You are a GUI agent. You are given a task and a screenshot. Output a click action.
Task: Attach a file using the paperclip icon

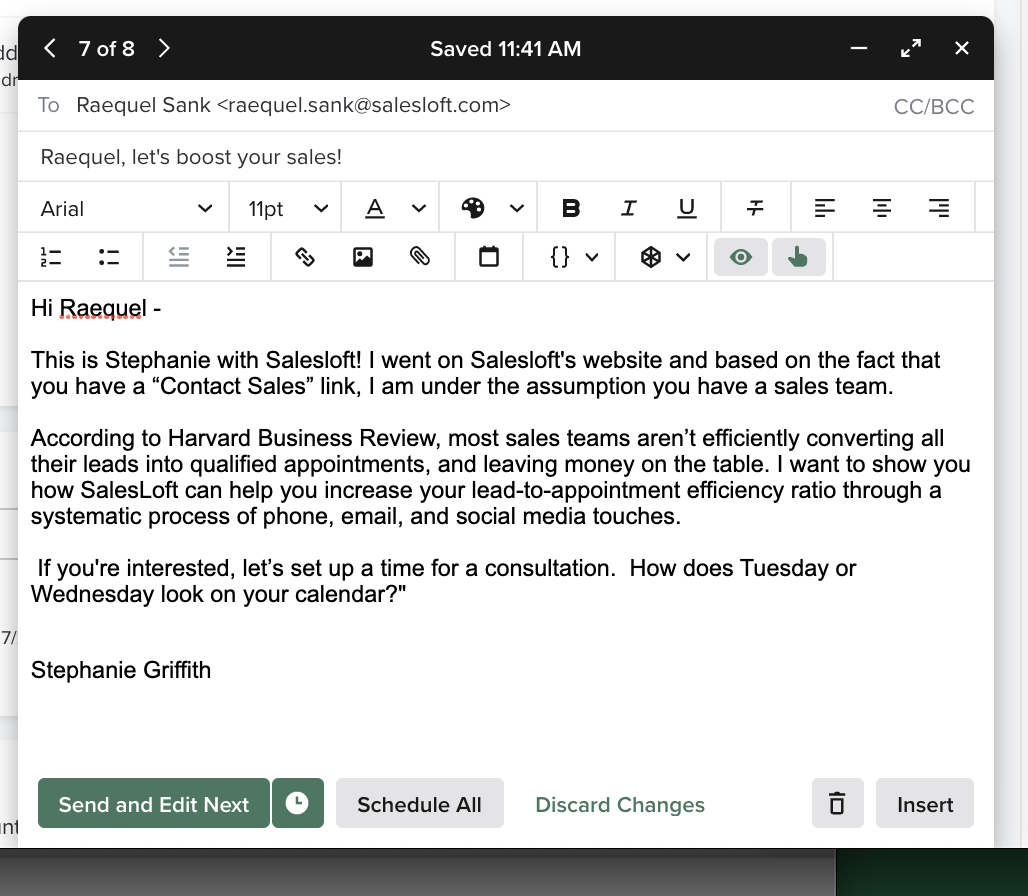[420, 257]
